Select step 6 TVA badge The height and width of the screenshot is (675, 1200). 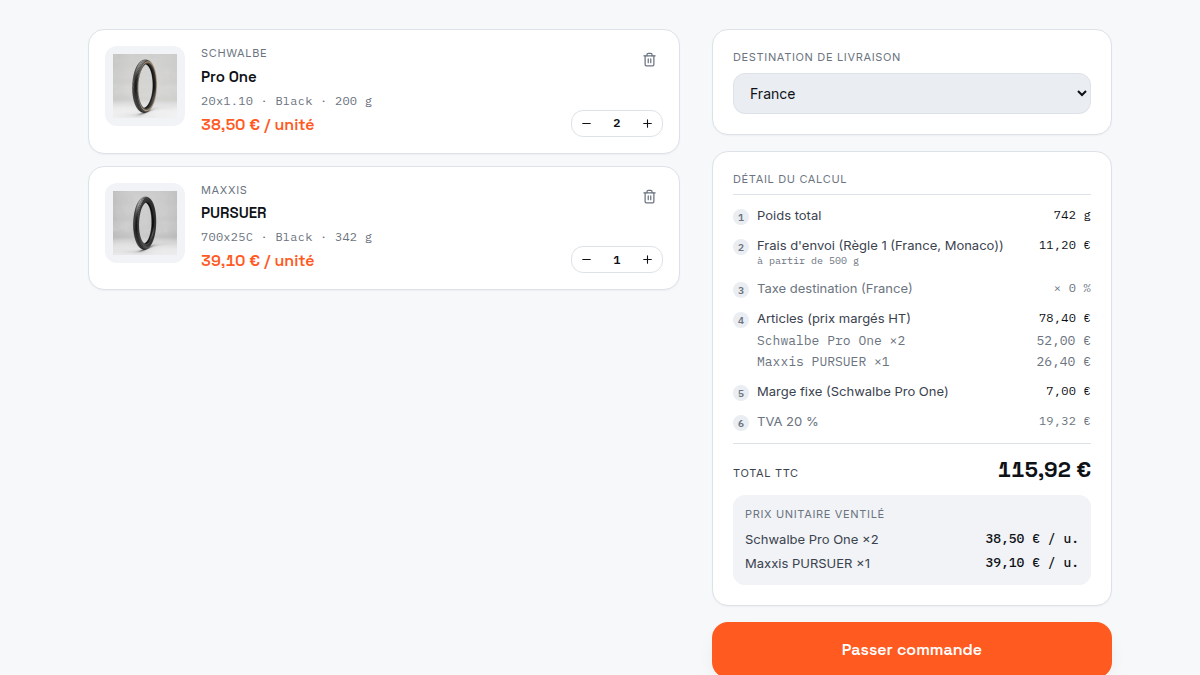click(741, 423)
